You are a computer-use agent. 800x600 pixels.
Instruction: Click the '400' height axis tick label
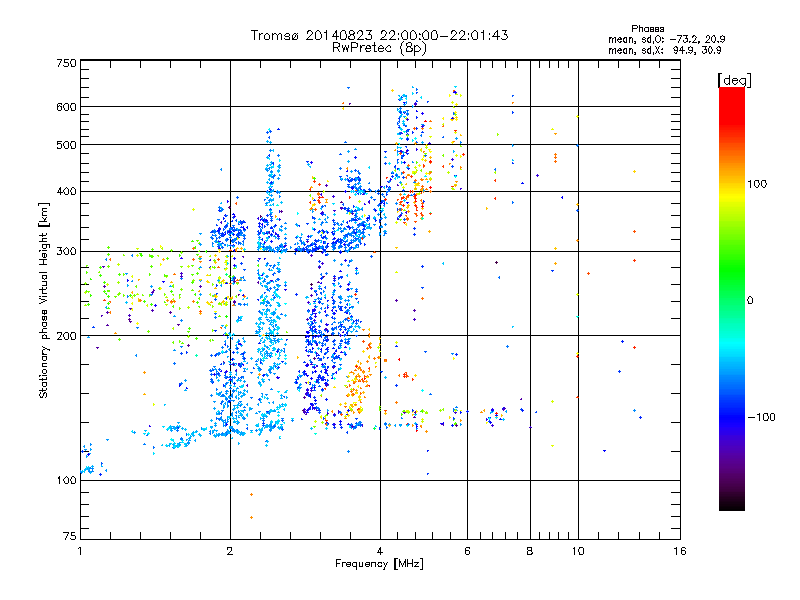tap(67, 192)
